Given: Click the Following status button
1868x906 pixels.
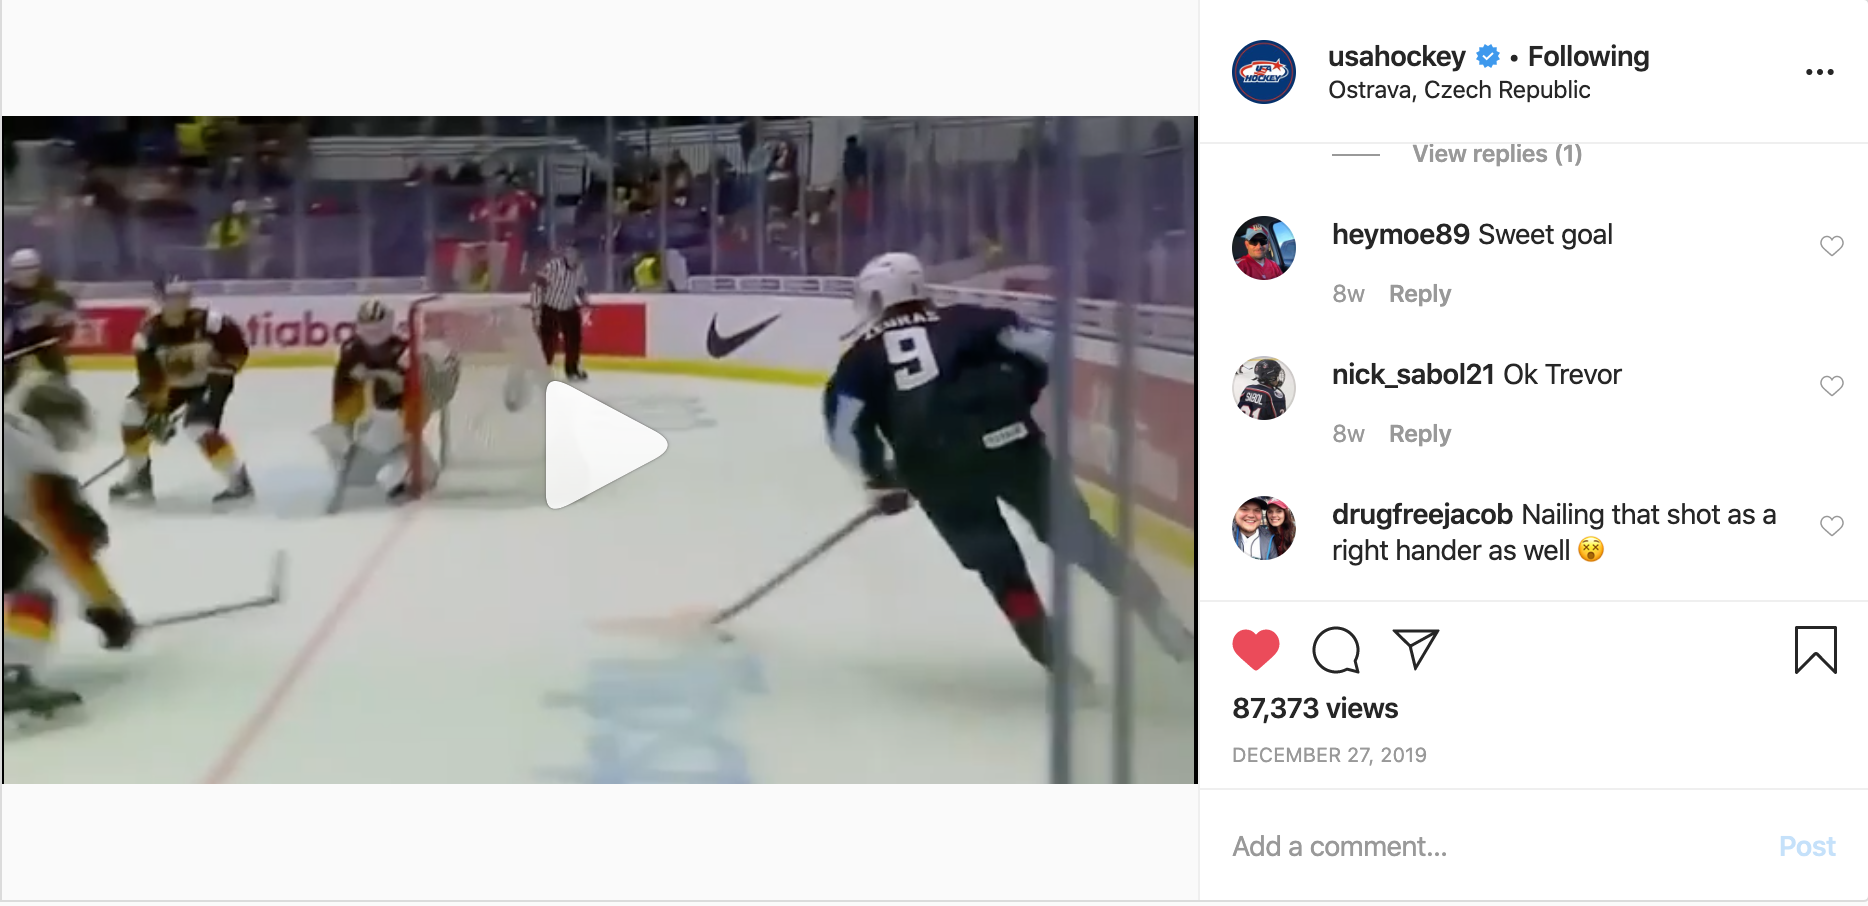Looking at the screenshot, I should (1589, 56).
